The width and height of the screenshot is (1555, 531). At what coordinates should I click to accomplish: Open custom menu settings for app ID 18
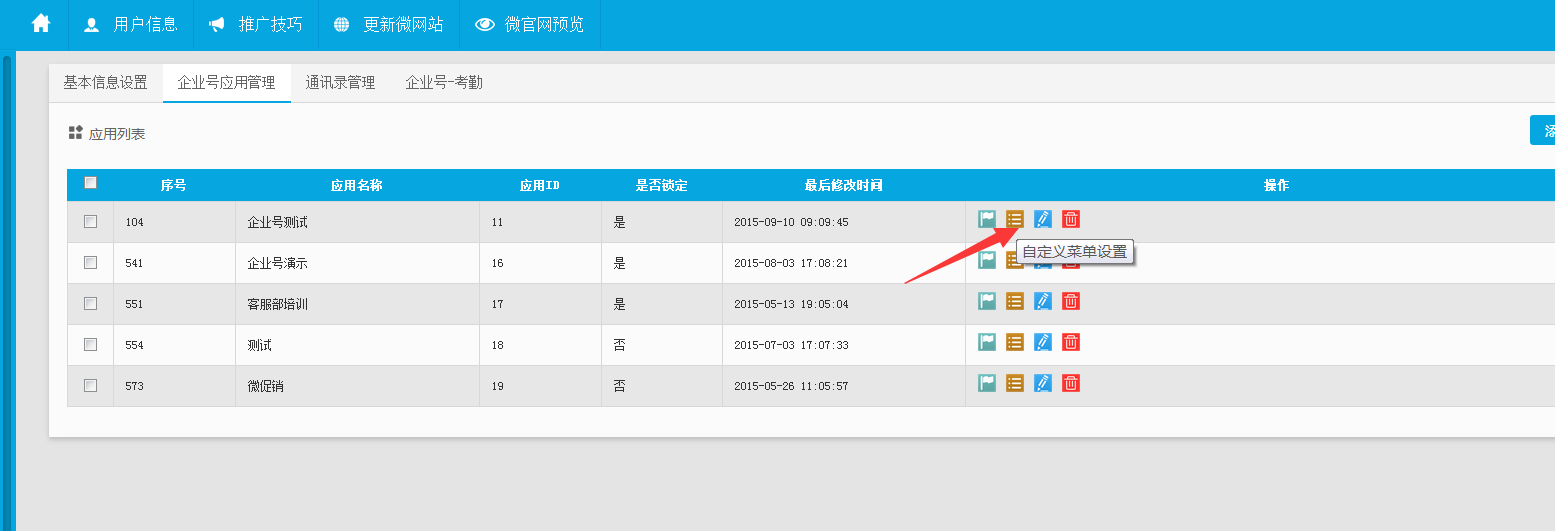1015,342
